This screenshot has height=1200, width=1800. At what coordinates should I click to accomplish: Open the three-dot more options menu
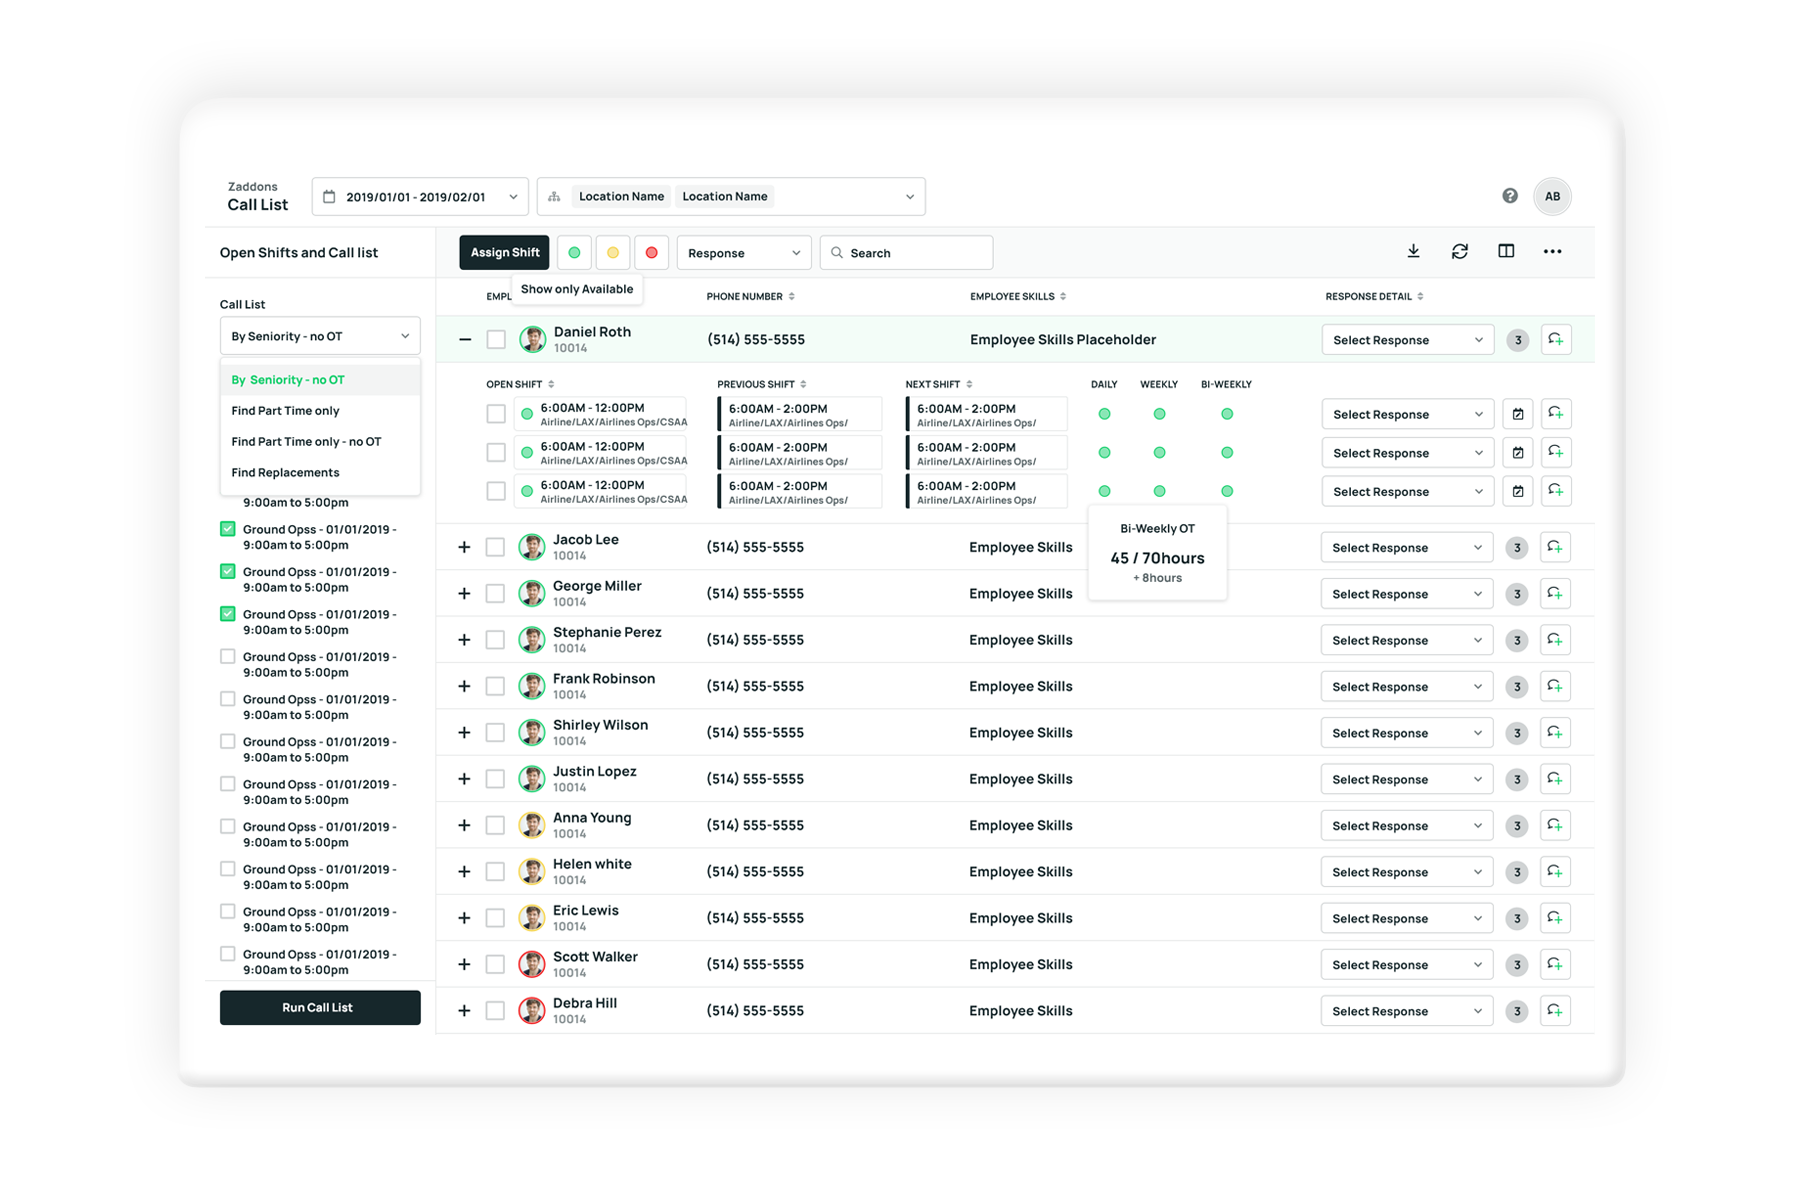coord(1551,252)
